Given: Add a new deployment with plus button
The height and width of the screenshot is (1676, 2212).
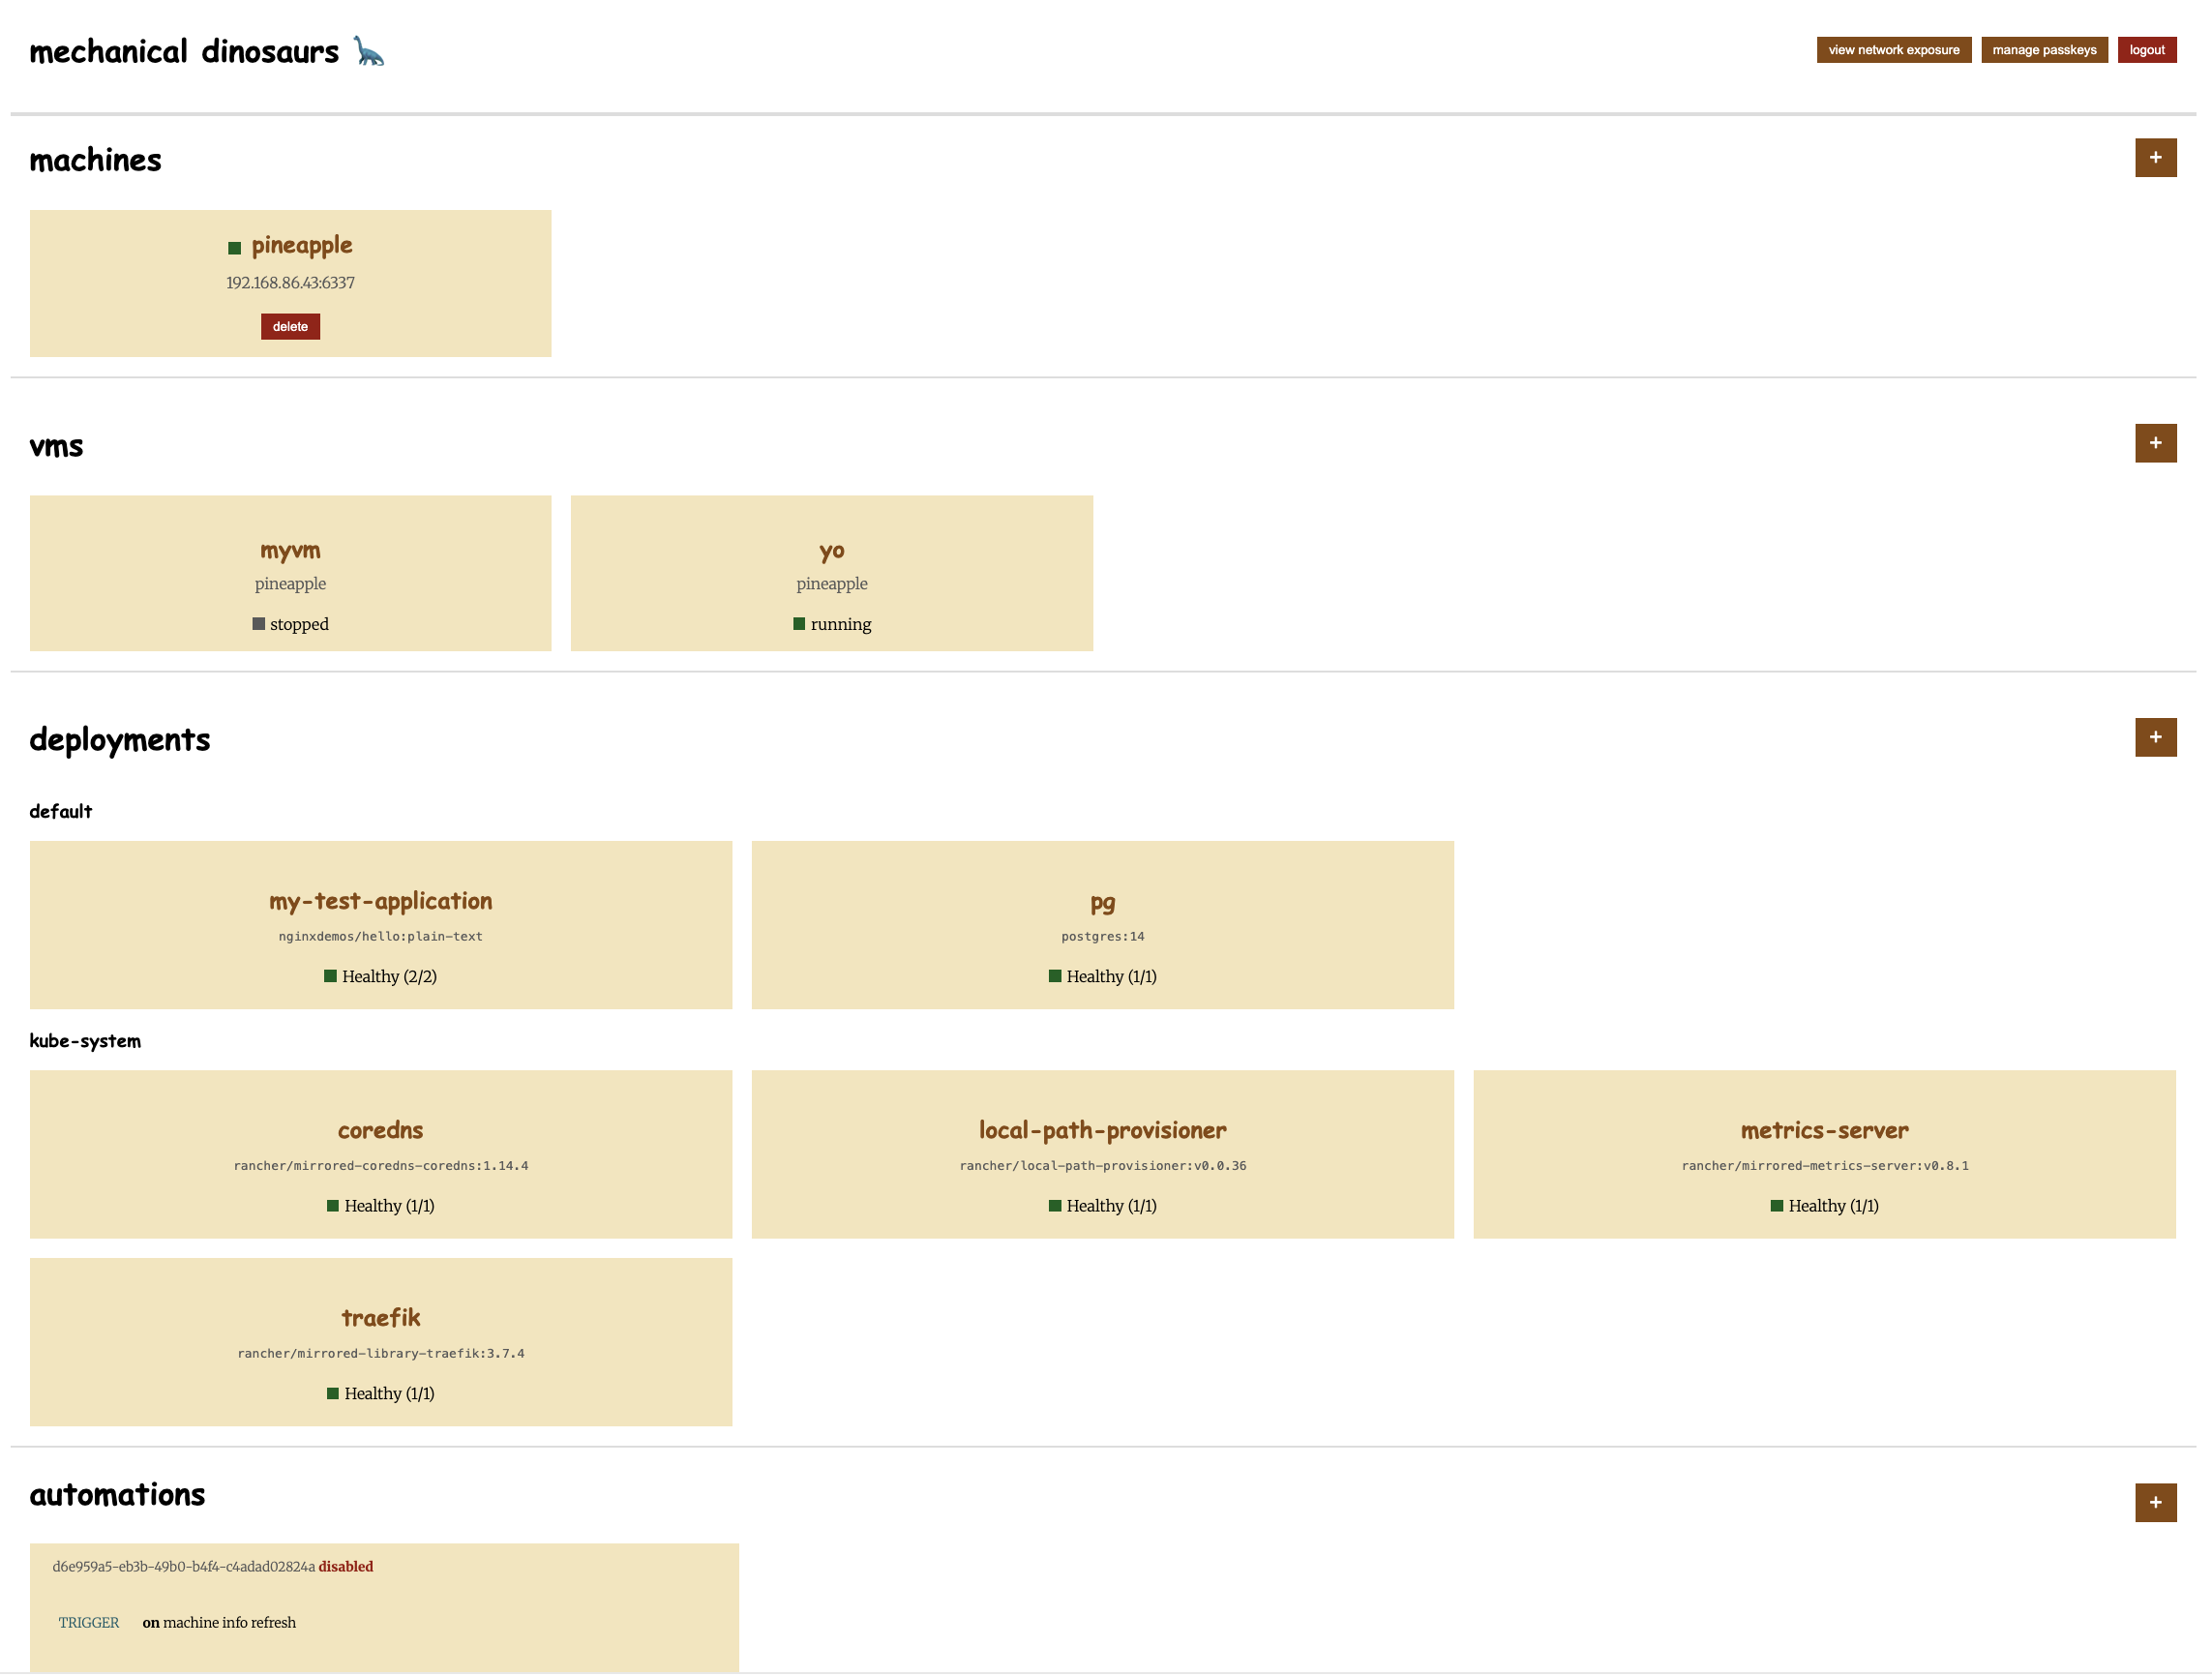Looking at the screenshot, I should point(2155,738).
